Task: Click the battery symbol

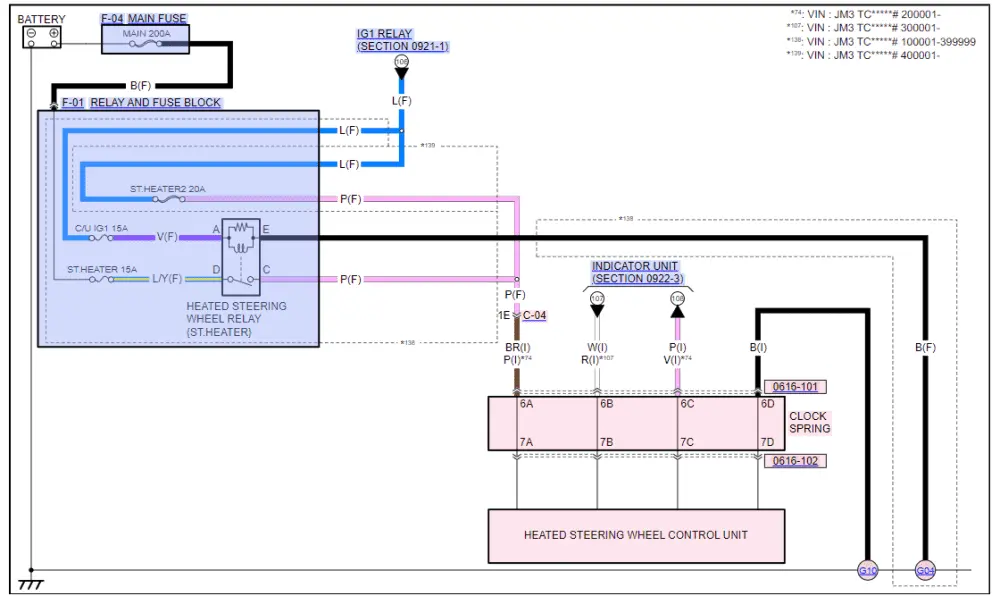Action: click(x=43, y=36)
